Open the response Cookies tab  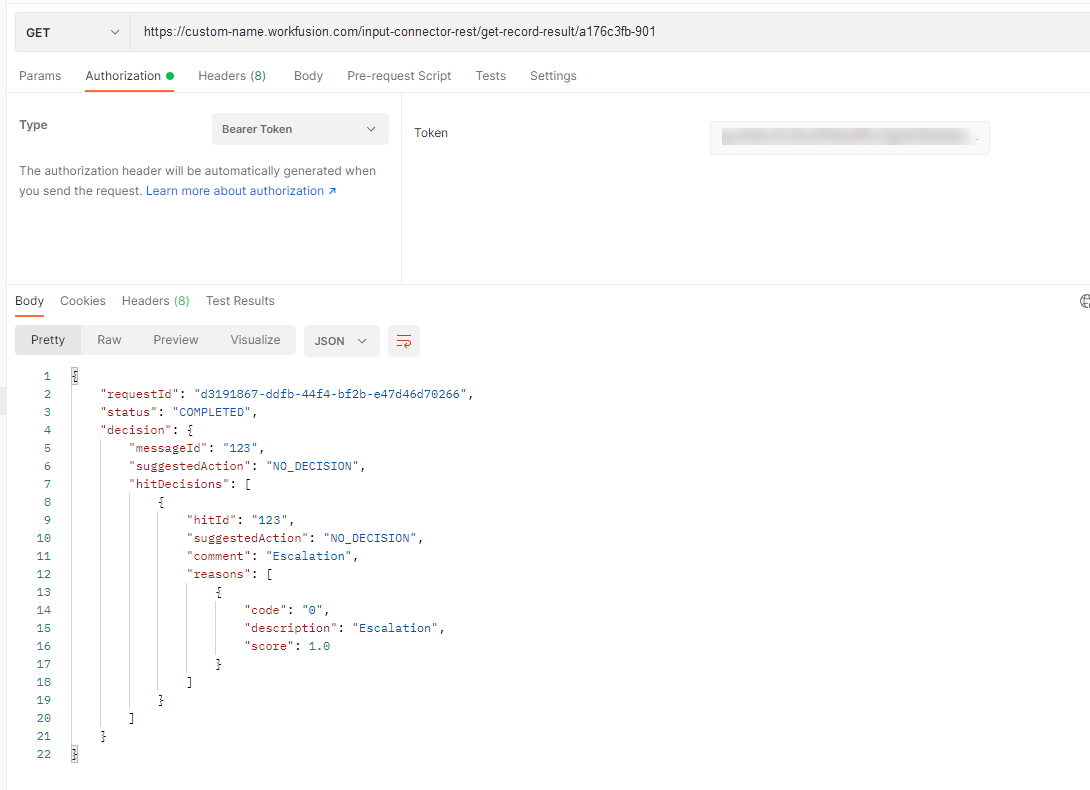coord(83,301)
